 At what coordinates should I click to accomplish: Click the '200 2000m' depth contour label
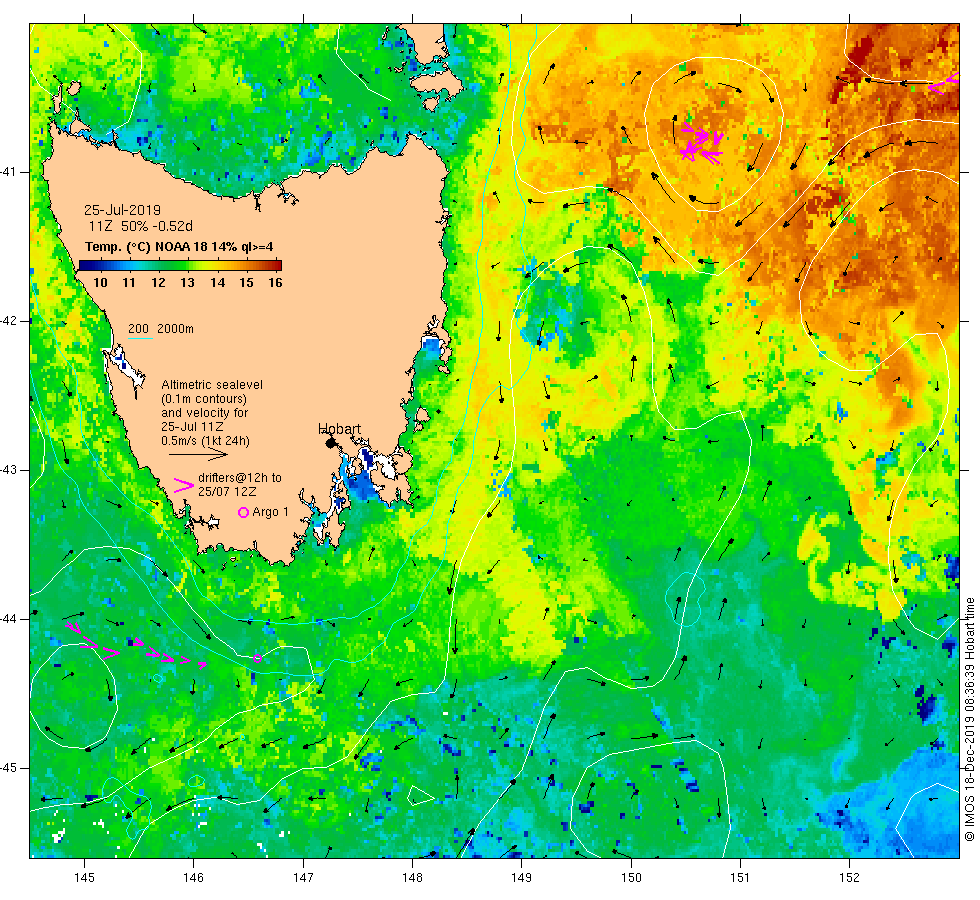[x=161, y=329]
